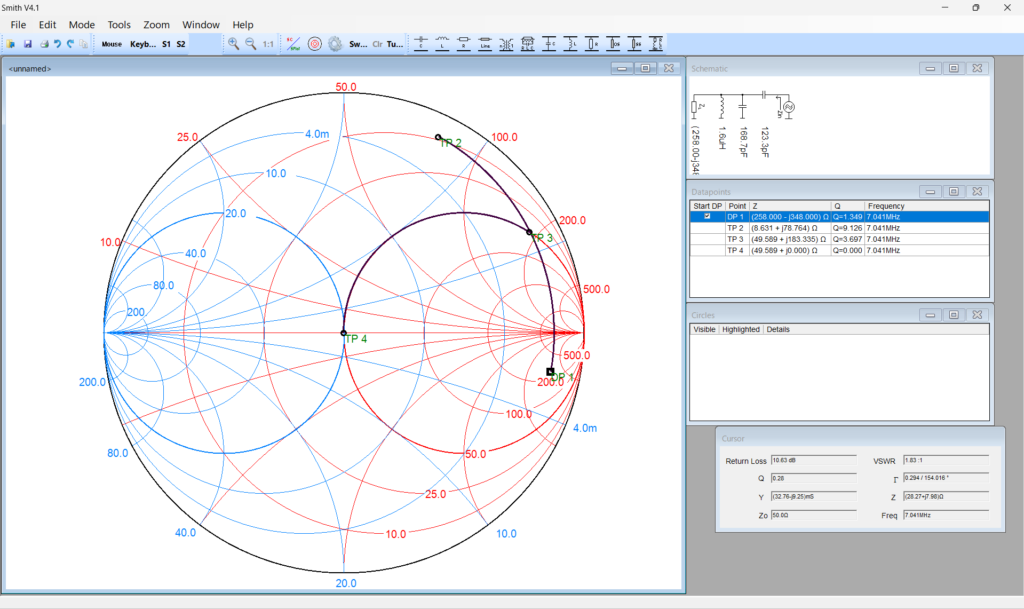The image size is (1024, 609).
Task: Toggle the Start DP checkbox for DP 1
Action: coord(708,216)
